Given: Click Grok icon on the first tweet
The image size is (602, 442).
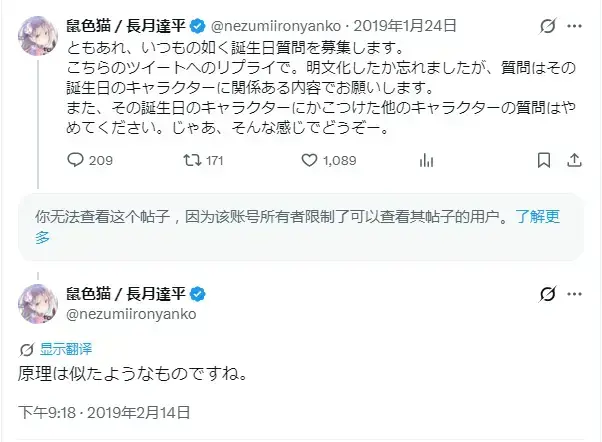Looking at the screenshot, I should pos(547,26).
